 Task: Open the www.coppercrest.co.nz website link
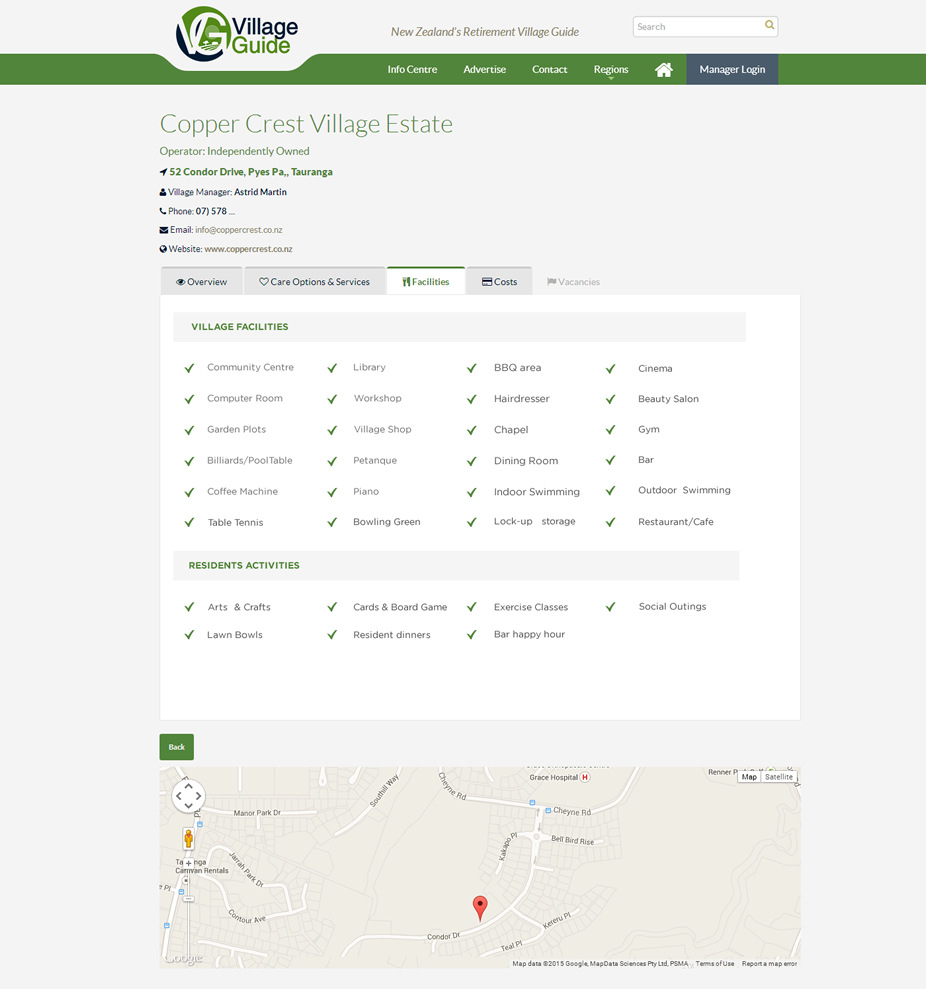click(251, 249)
